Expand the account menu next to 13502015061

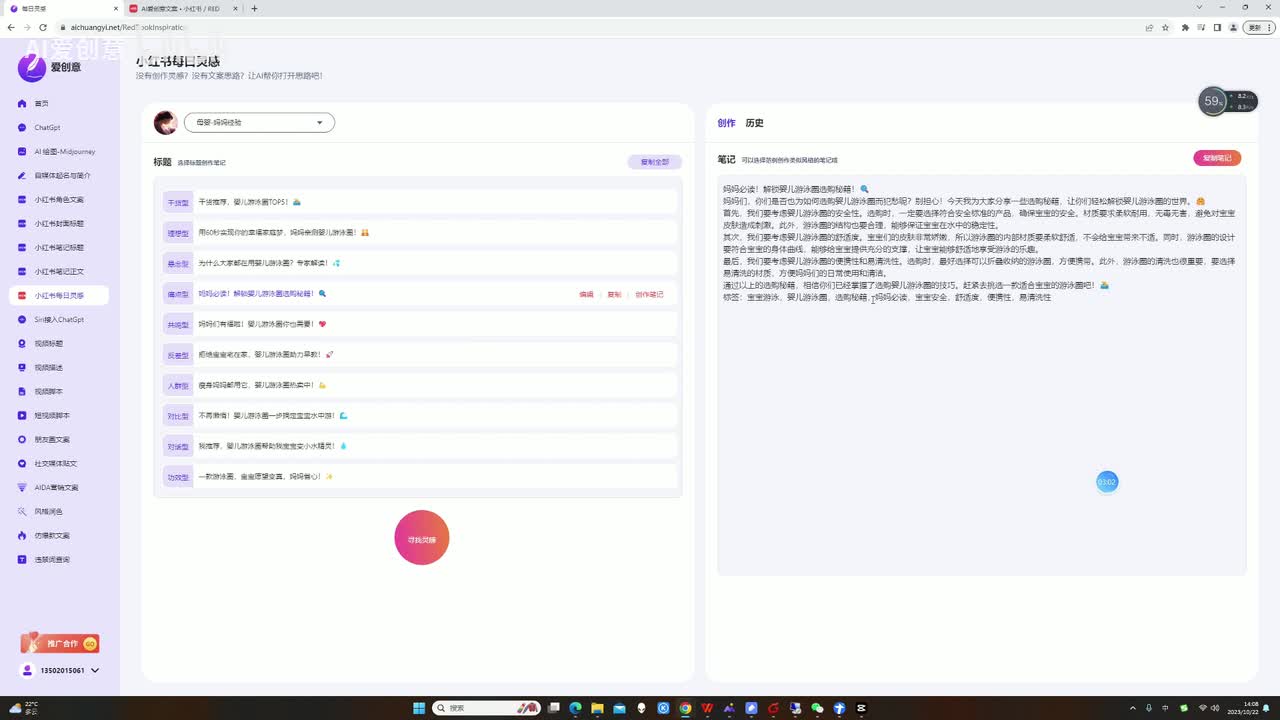click(x=95, y=671)
